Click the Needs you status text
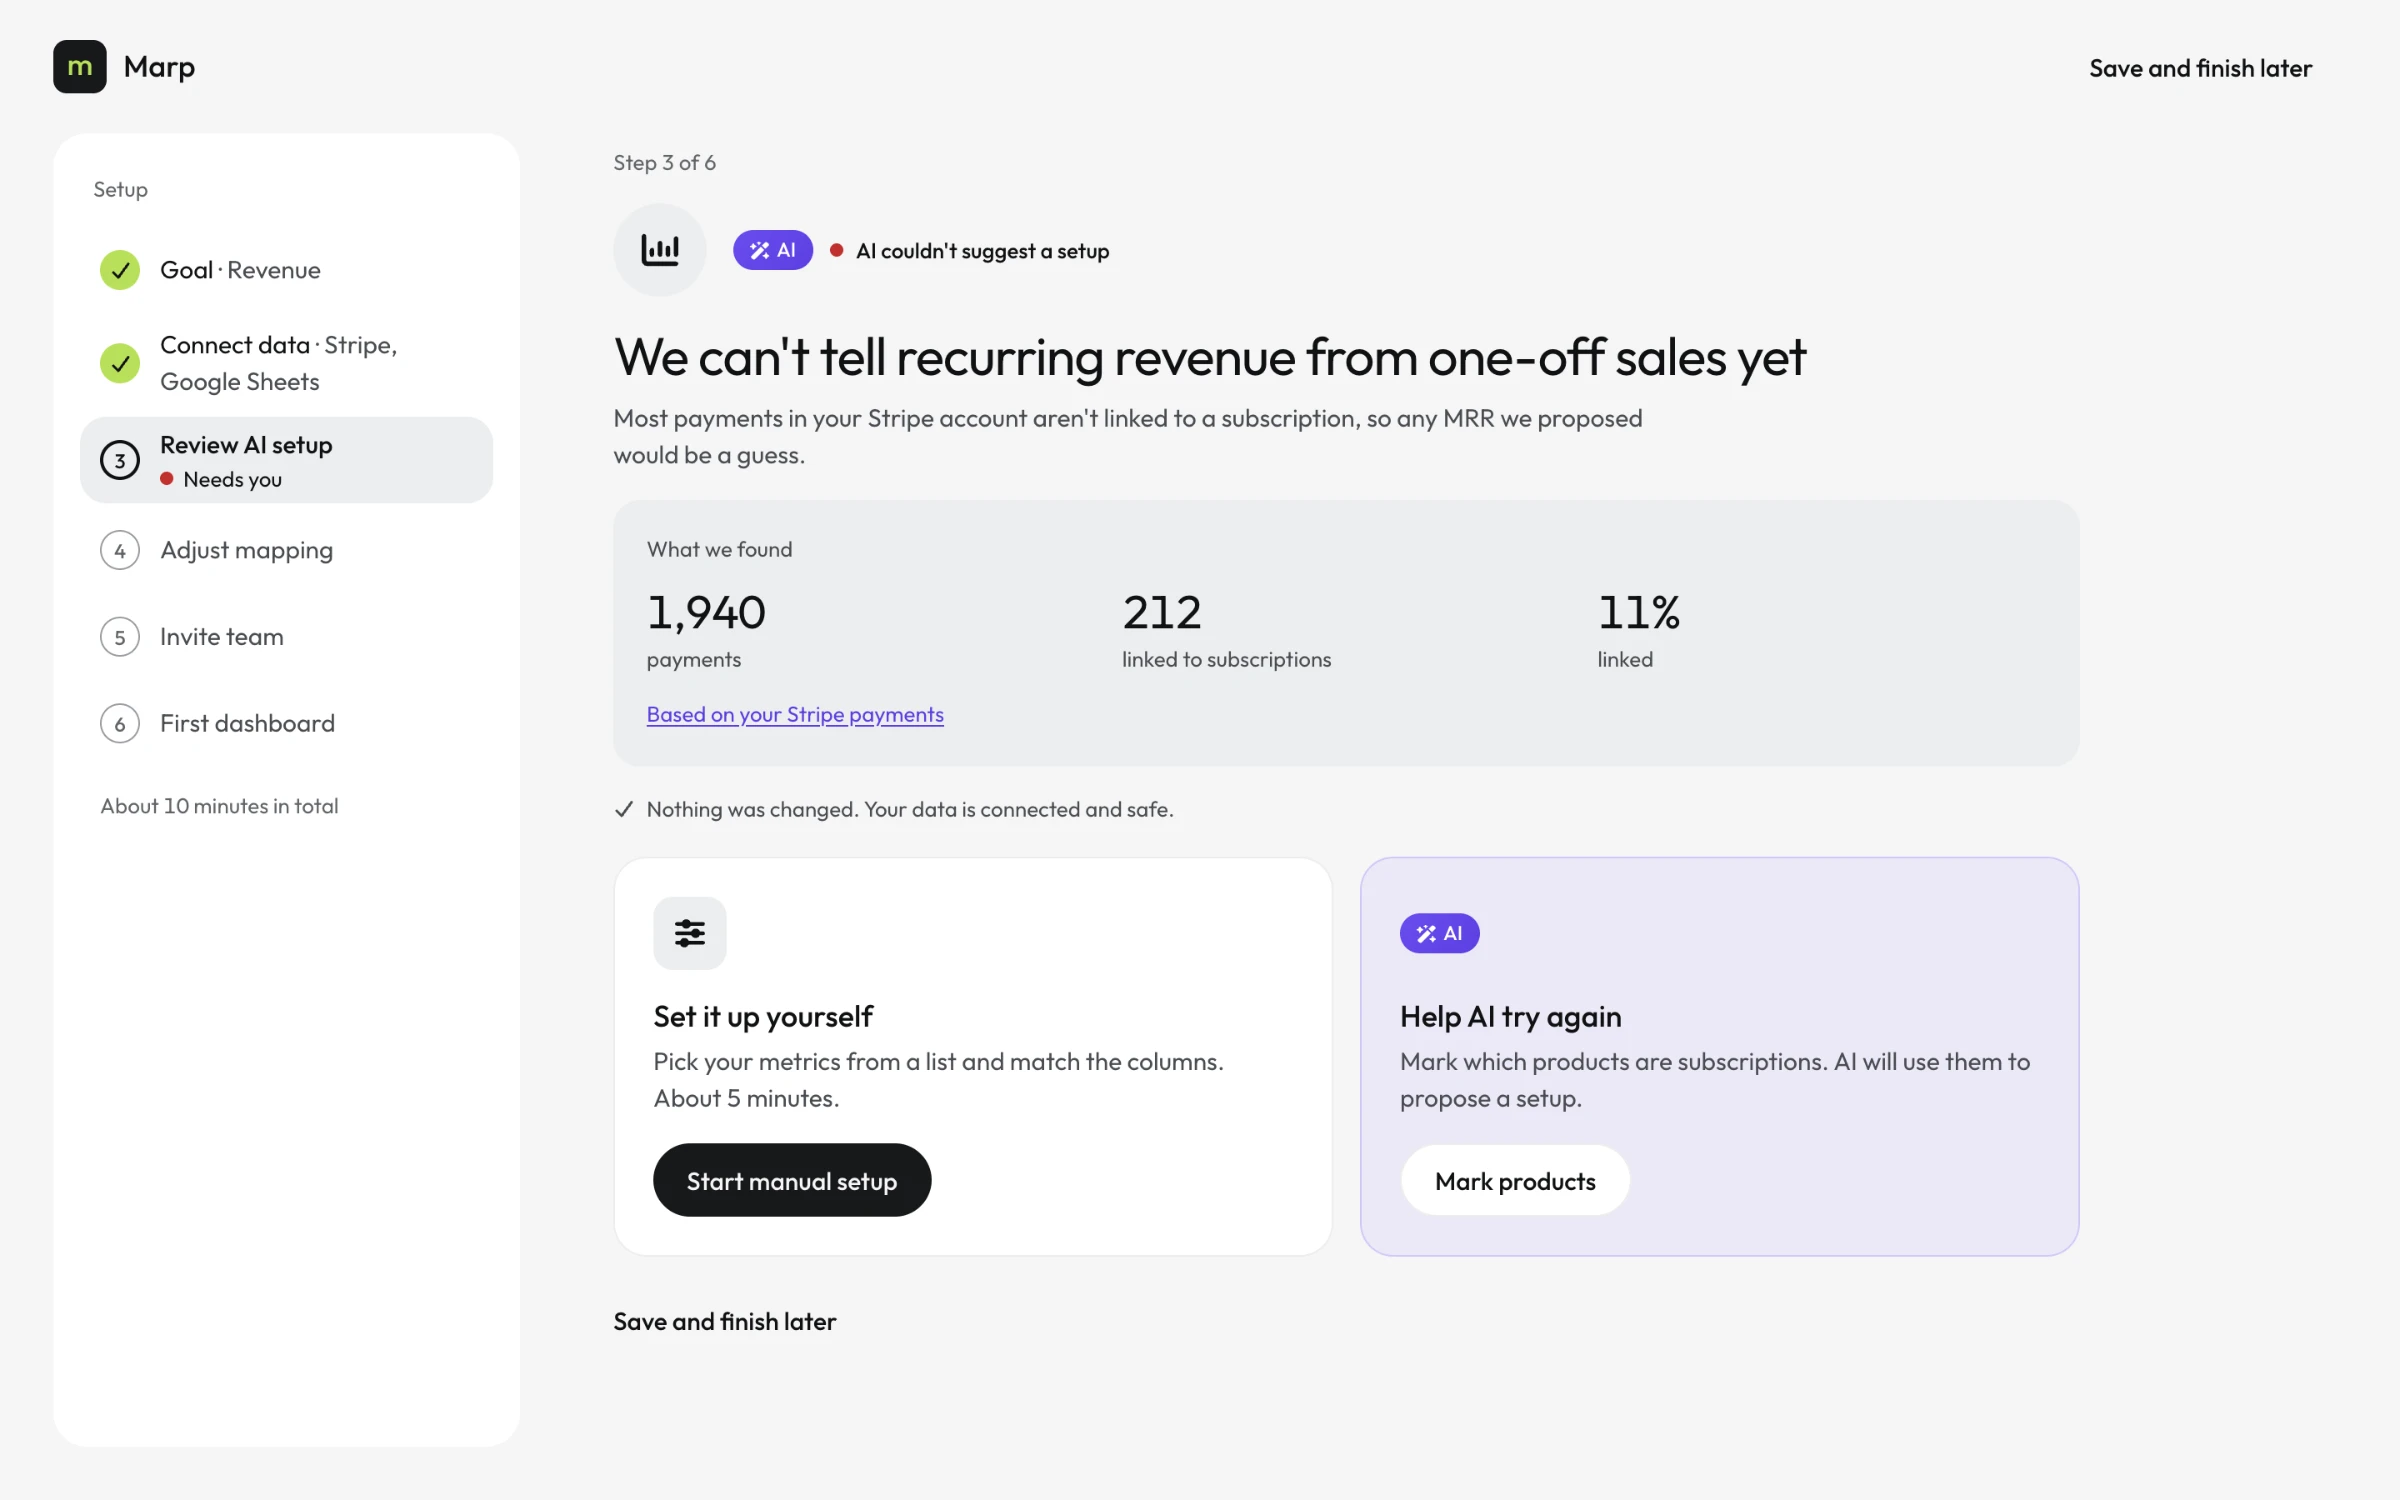 pos(233,480)
